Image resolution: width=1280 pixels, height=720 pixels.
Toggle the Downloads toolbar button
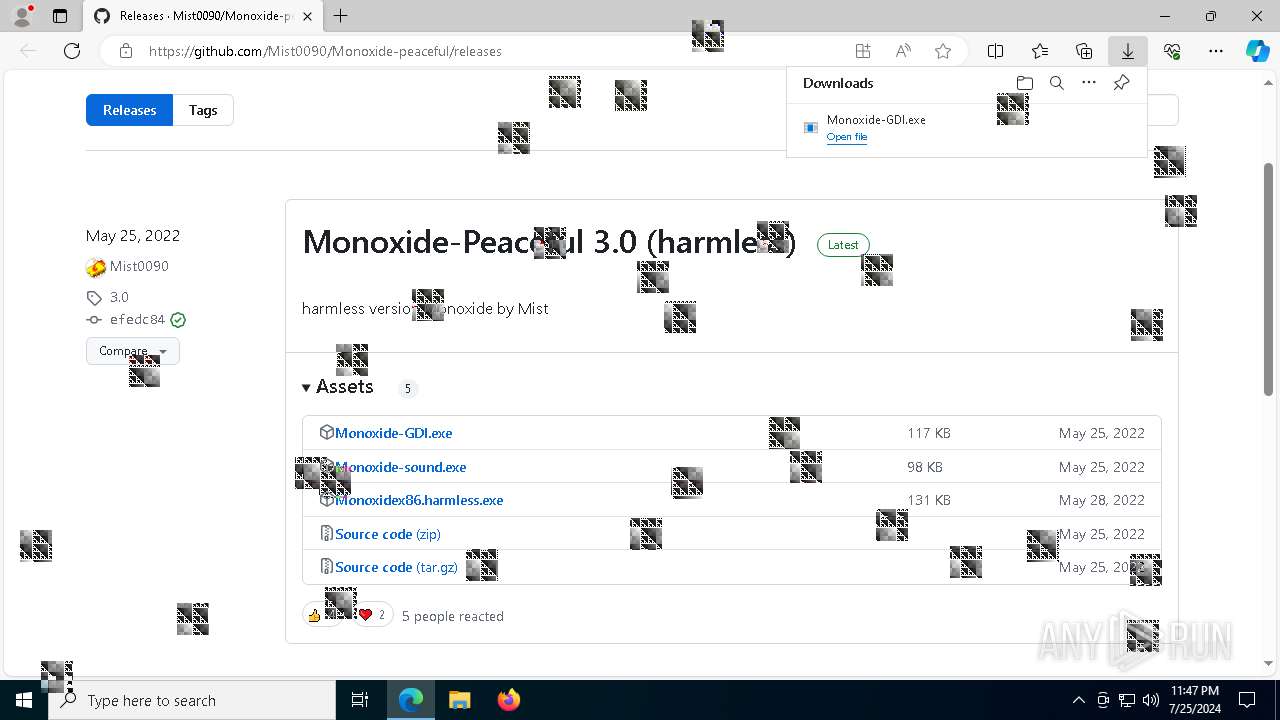(x=1128, y=51)
